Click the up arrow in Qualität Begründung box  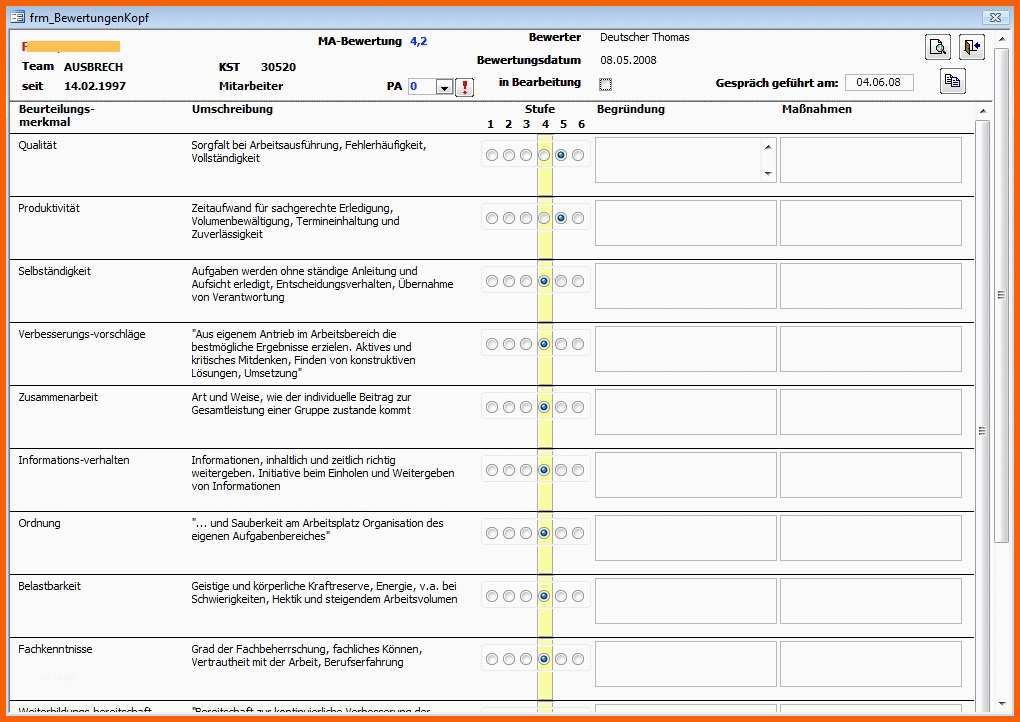click(768, 147)
